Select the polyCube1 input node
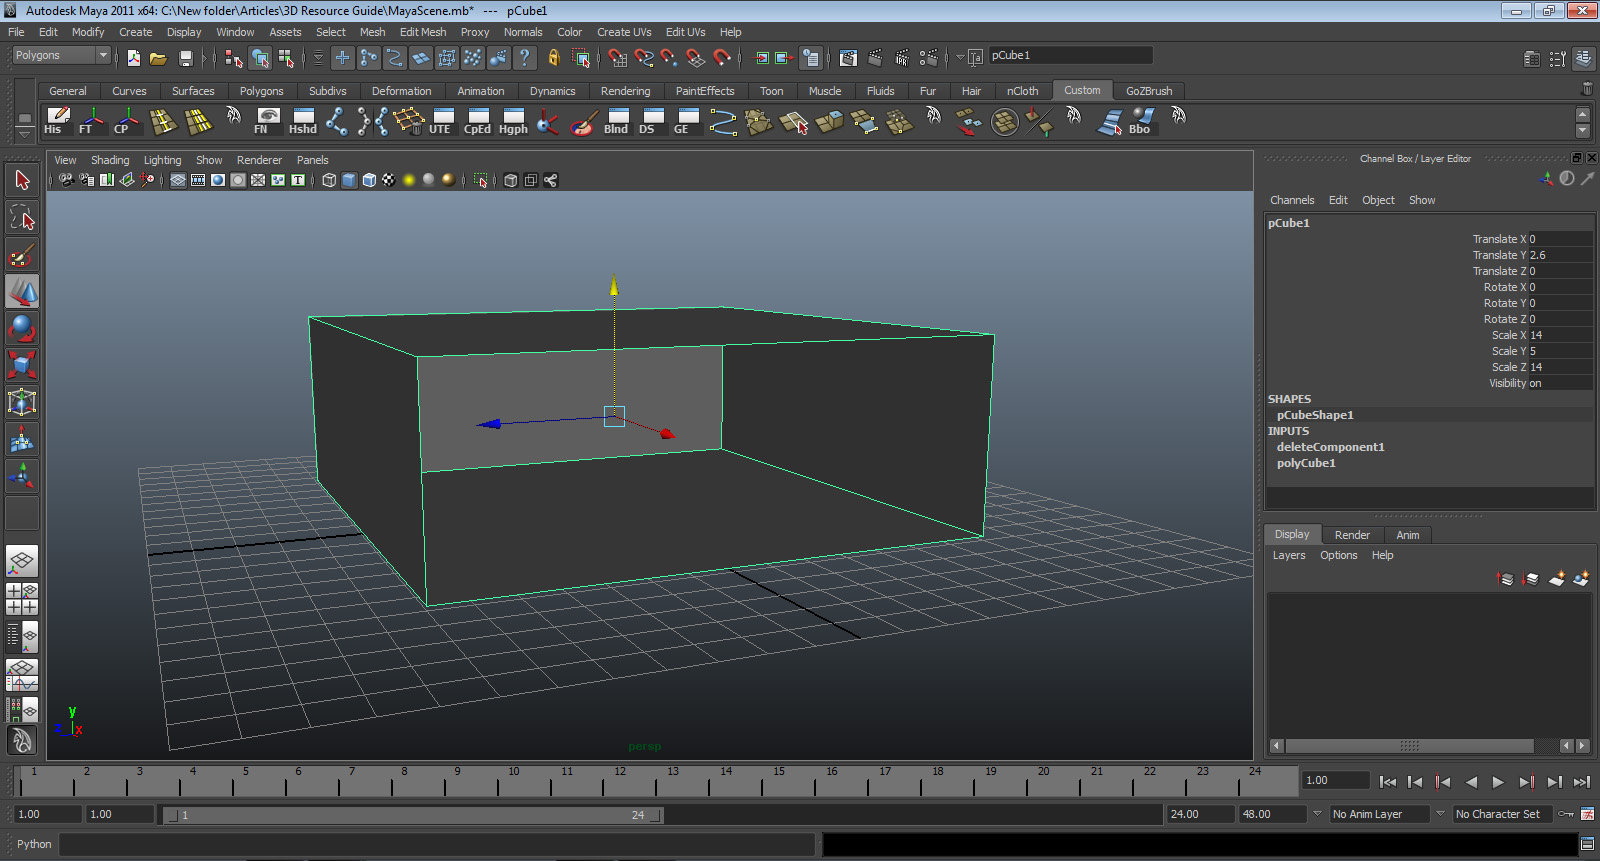Screen dimensions: 1600x861 pos(1305,463)
